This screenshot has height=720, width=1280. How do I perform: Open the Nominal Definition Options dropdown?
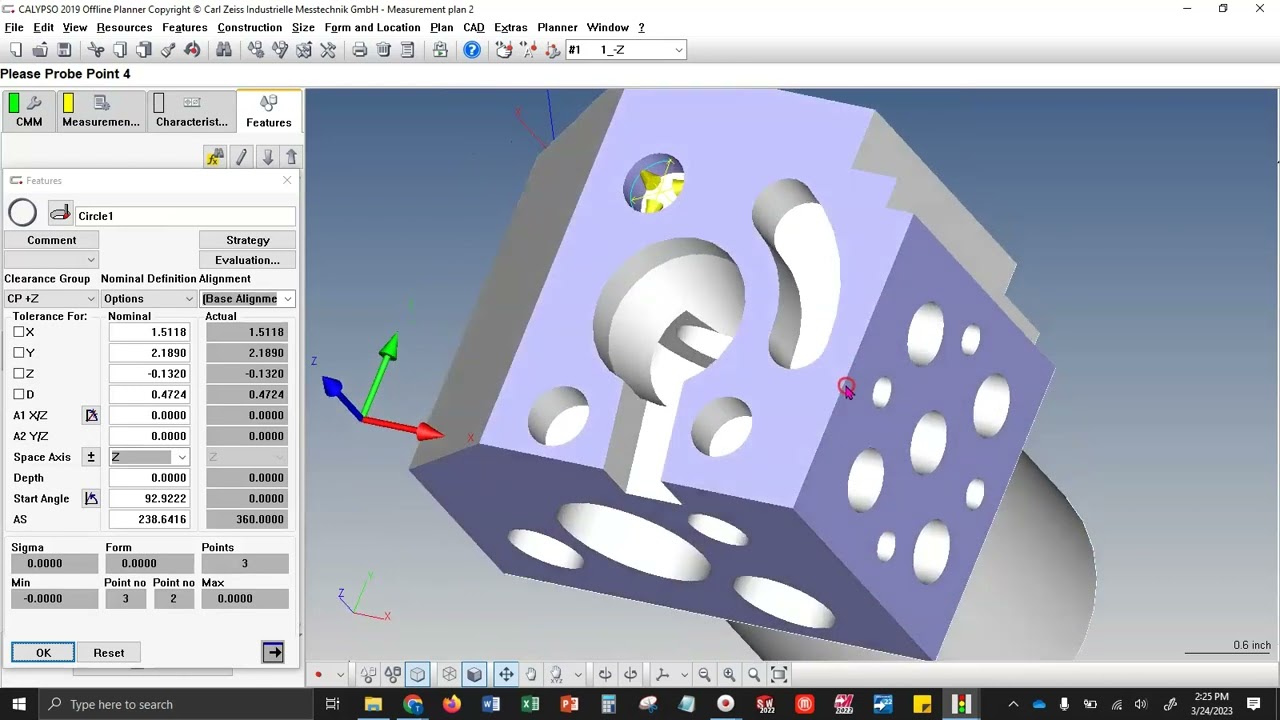[148, 299]
